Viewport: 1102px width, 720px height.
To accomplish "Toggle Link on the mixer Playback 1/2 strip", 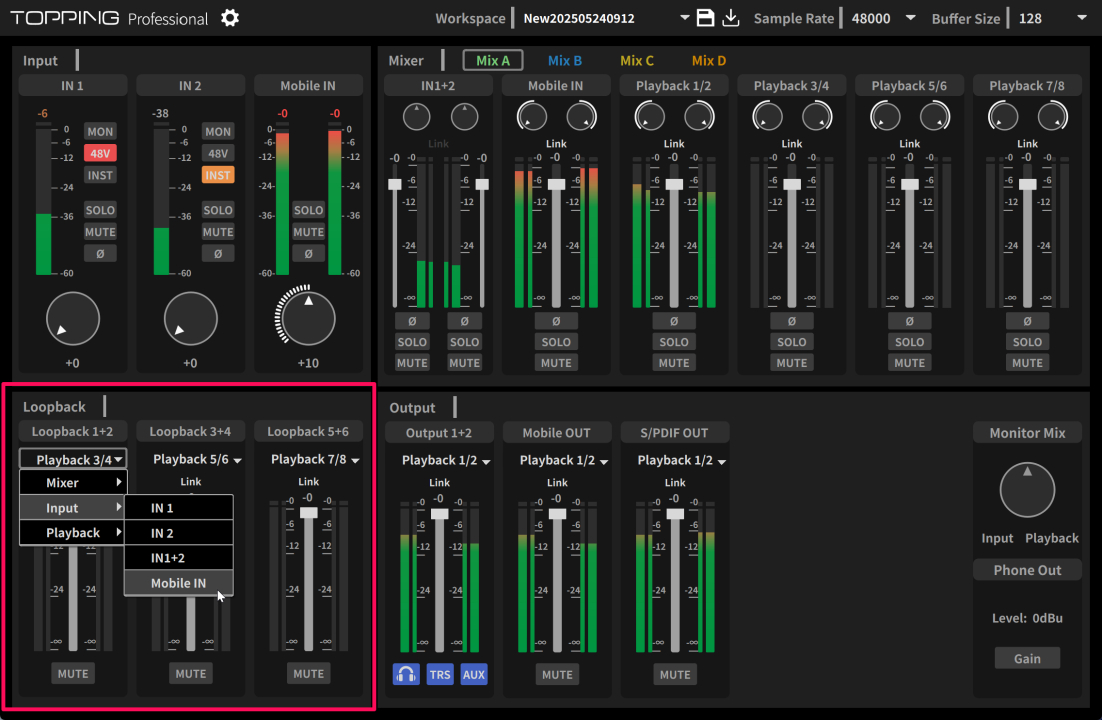I will pos(674,143).
